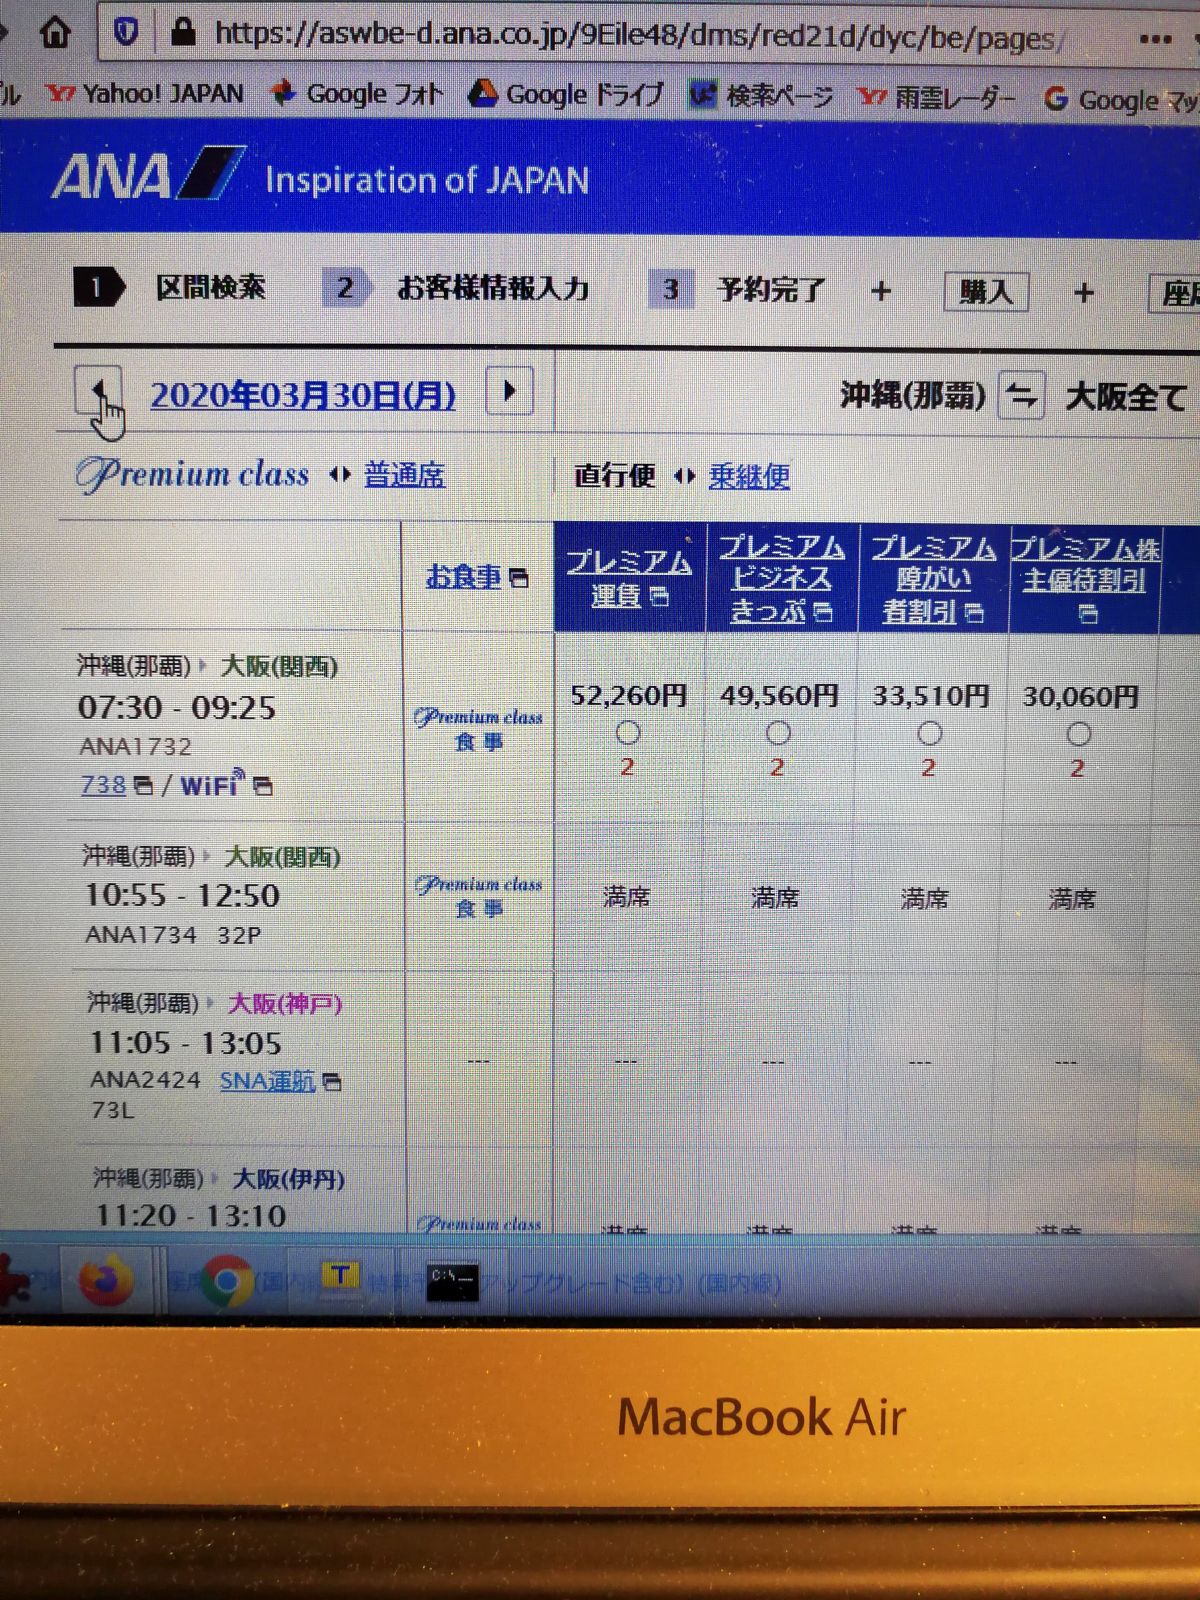
Task: Click the padlock site security icon
Action: 182,33
